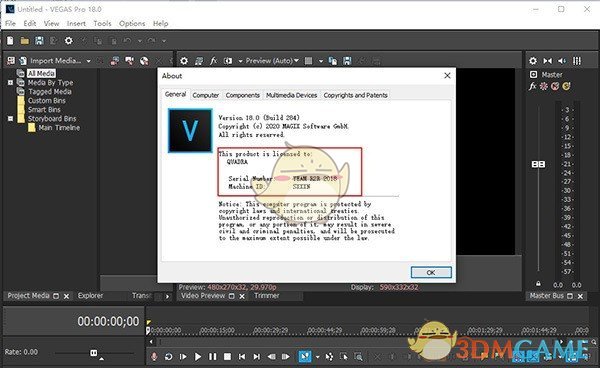Click the Get Media from Web globe icon

pos(144,60)
